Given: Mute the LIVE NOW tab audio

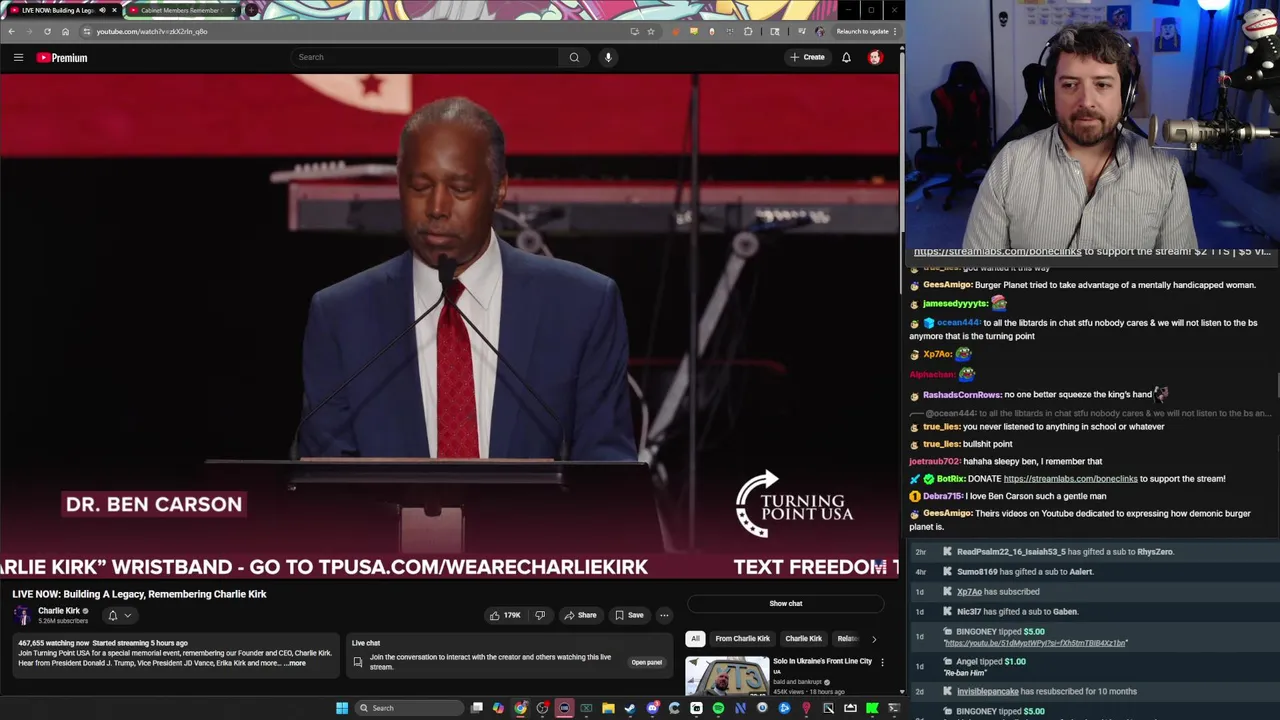Looking at the screenshot, I should click(x=102, y=10).
